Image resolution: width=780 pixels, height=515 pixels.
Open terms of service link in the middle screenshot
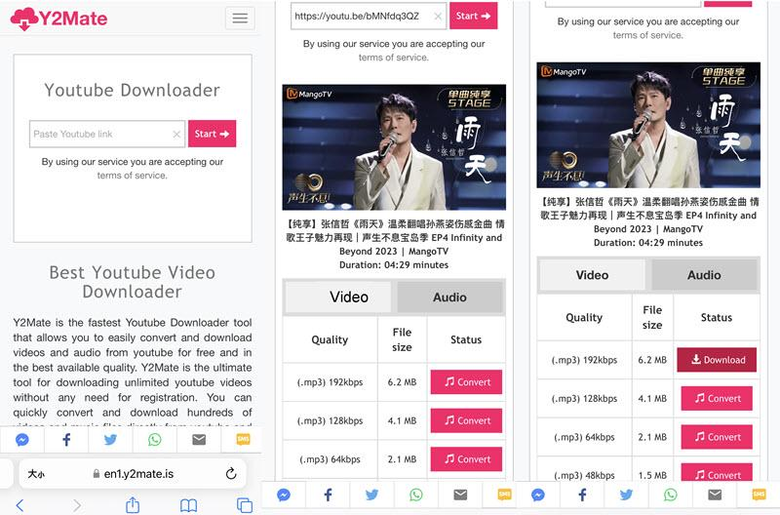pyautogui.click(x=393, y=57)
